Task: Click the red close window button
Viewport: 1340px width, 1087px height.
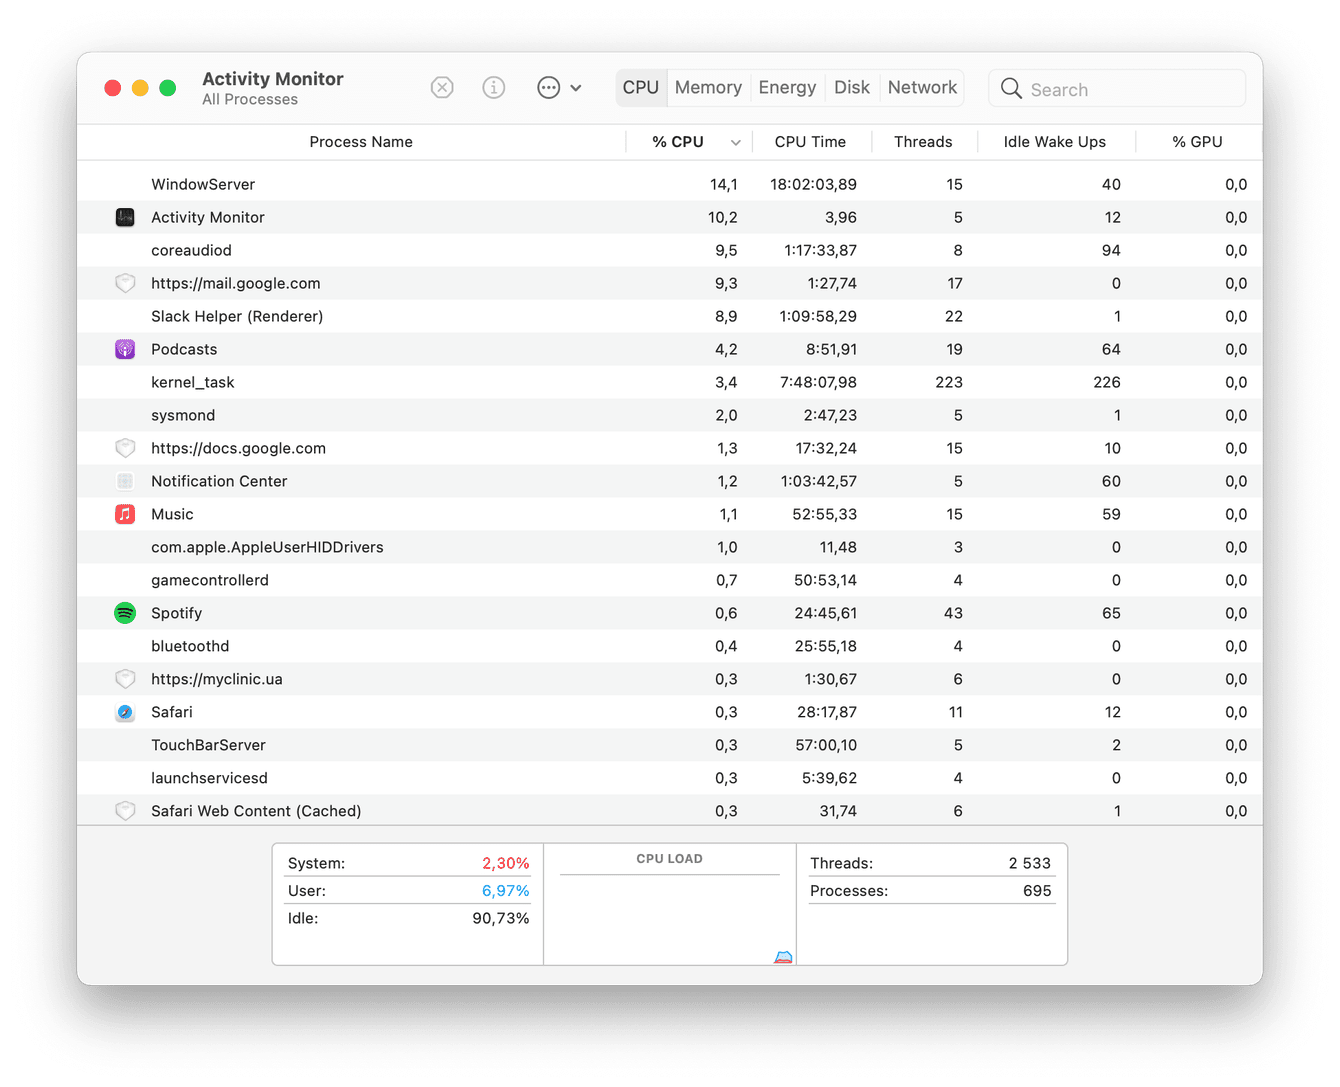Action: (x=113, y=88)
